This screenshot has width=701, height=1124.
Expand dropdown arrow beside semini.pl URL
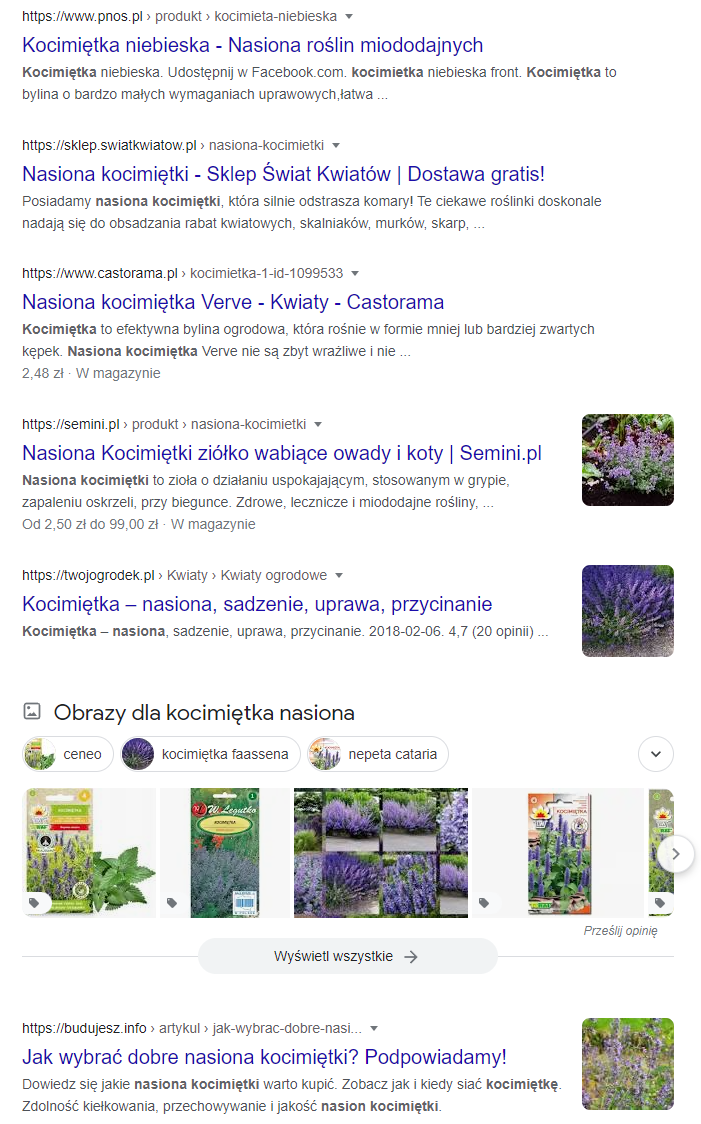pos(318,424)
